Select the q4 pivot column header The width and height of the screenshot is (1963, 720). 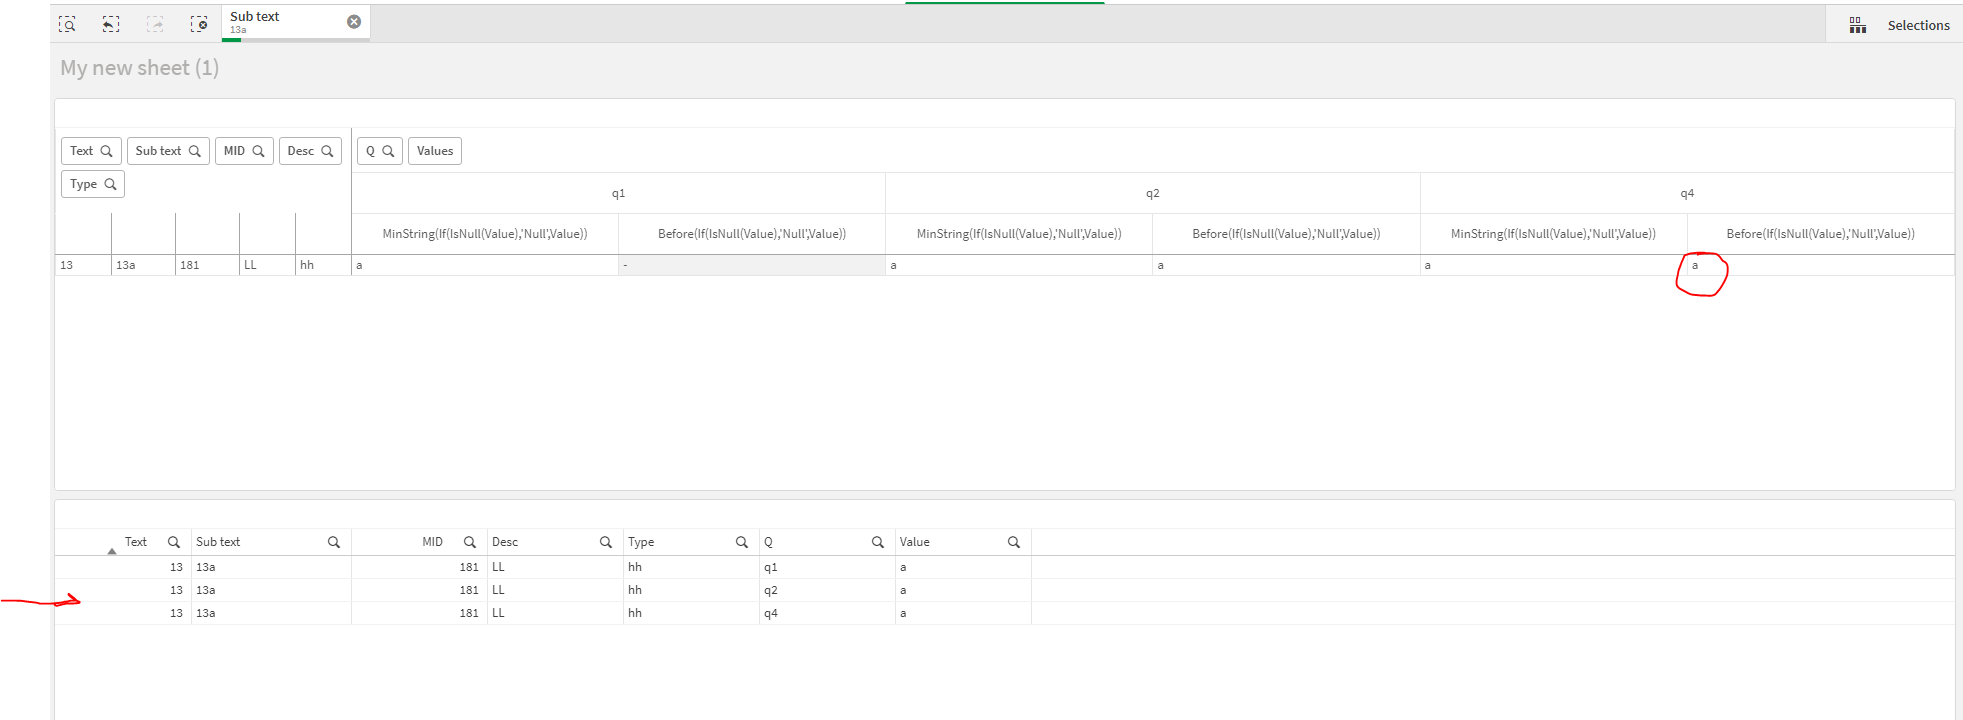[x=1687, y=193]
